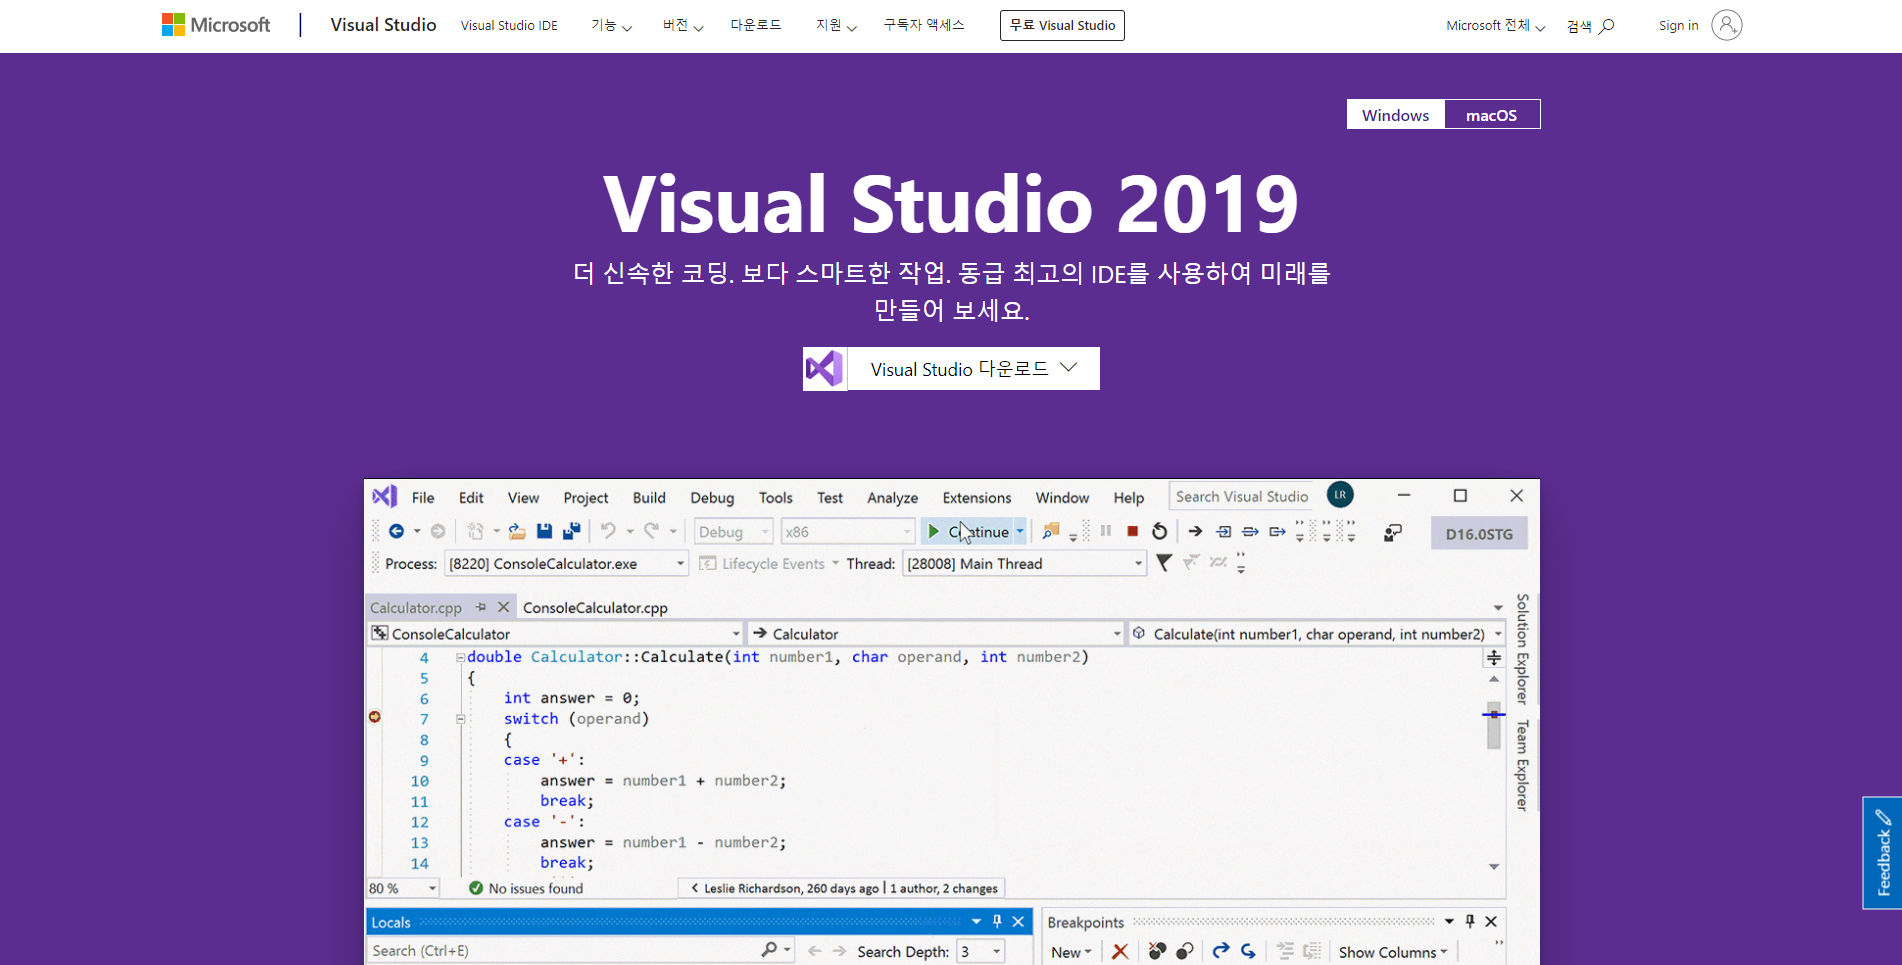Expand the 버전 navigation menu

pos(683,26)
